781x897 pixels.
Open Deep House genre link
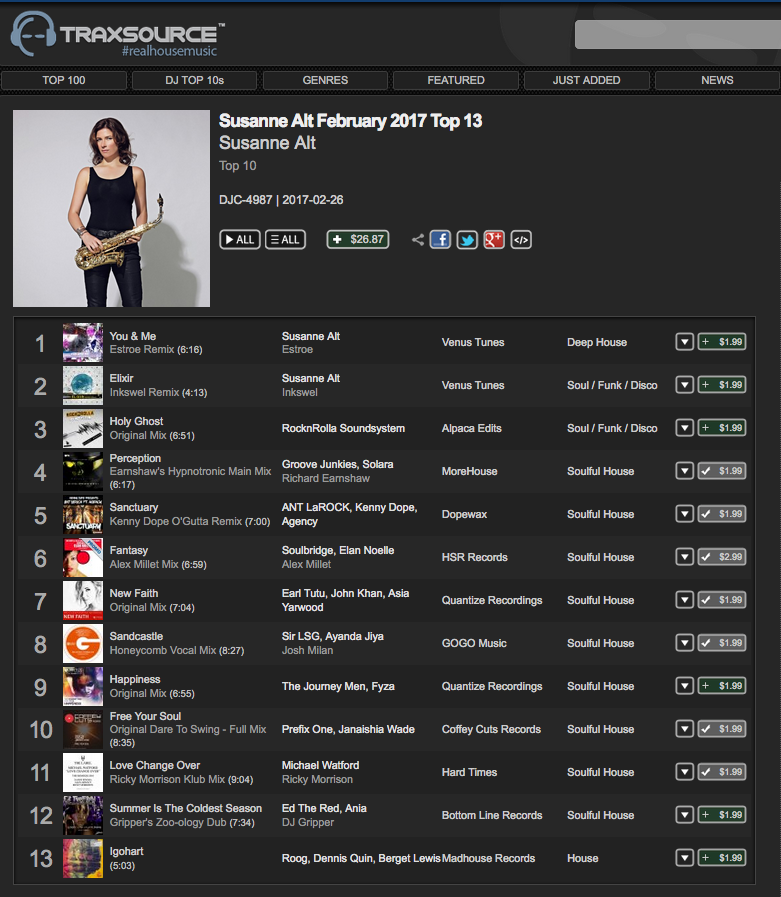(x=597, y=342)
